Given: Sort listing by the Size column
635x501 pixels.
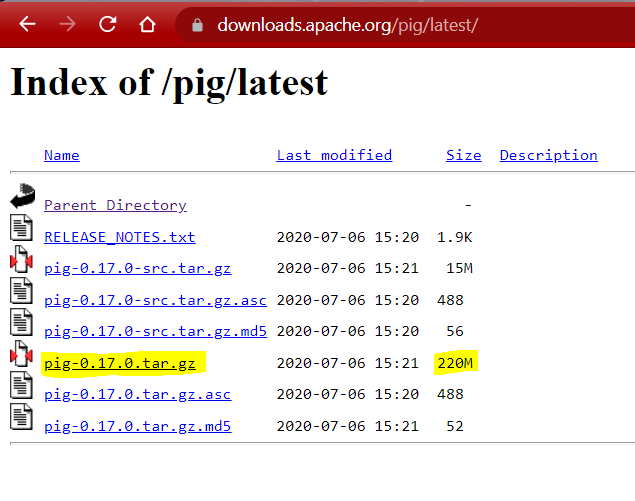Looking at the screenshot, I should point(464,155).
